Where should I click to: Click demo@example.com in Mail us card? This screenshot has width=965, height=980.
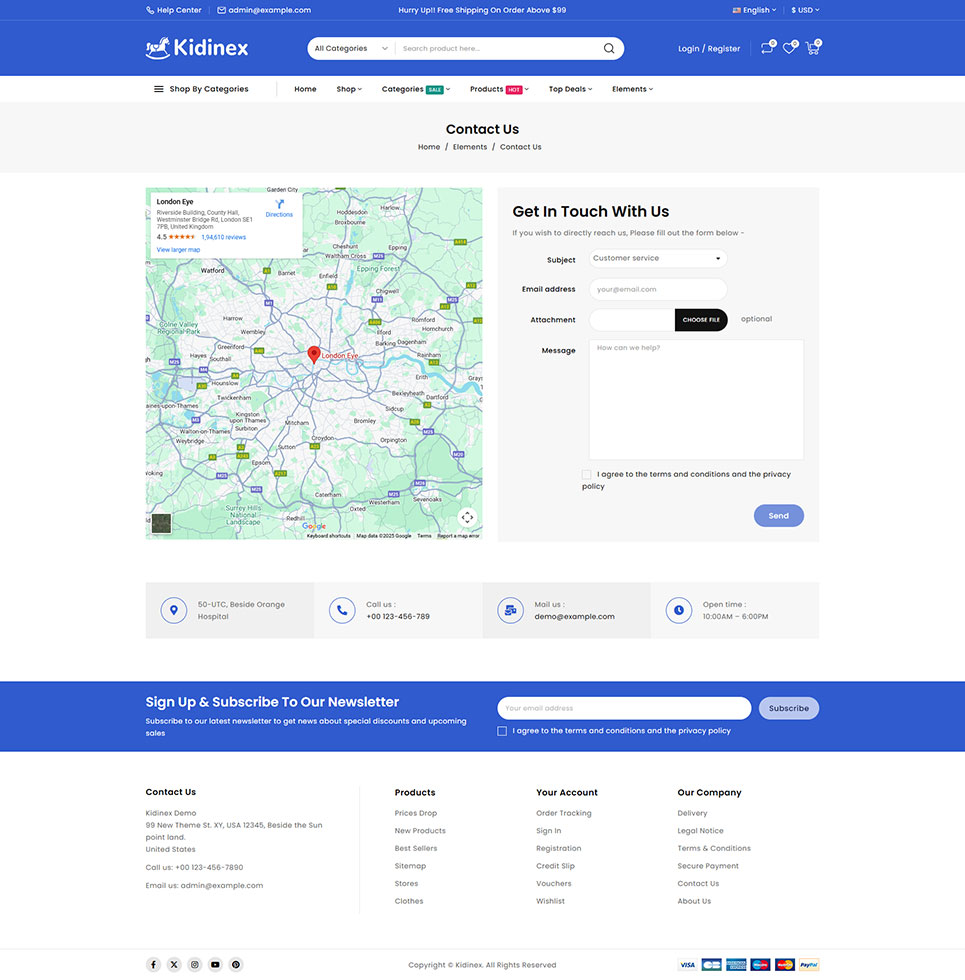click(x=574, y=616)
